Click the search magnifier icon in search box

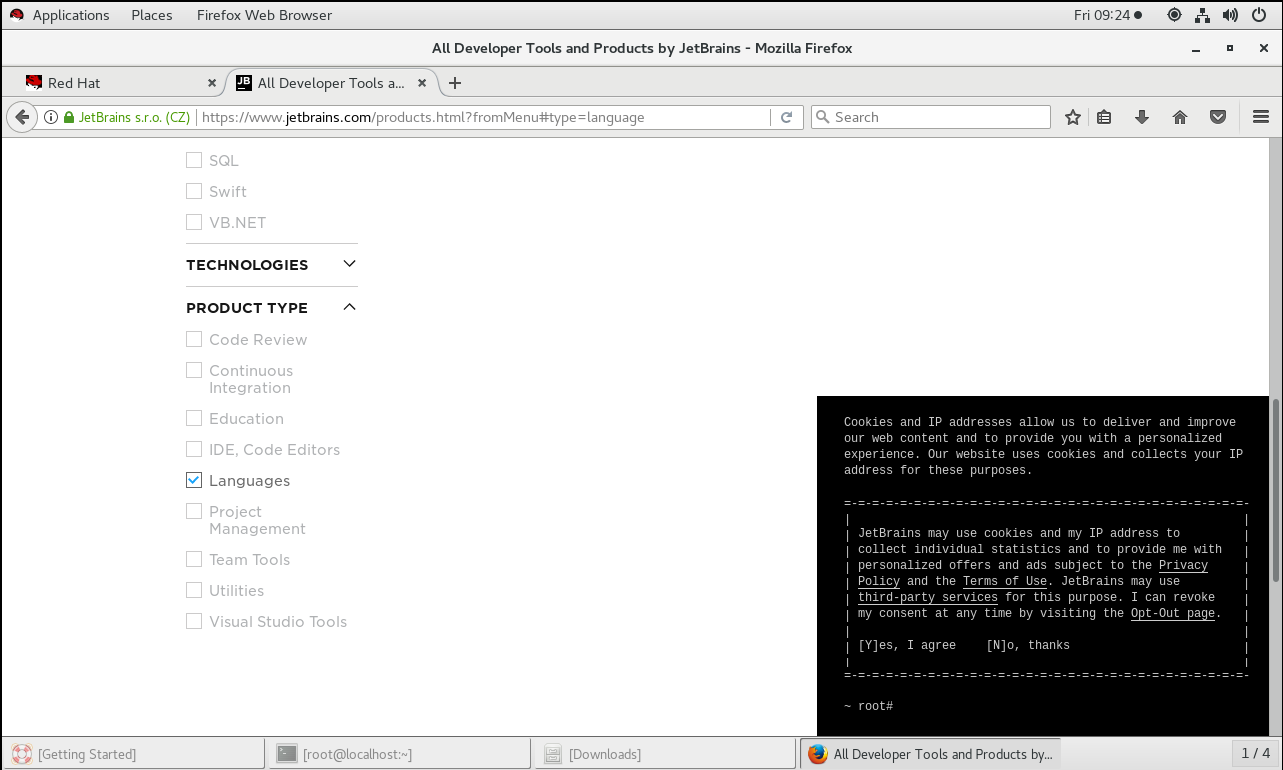[823, 117]
